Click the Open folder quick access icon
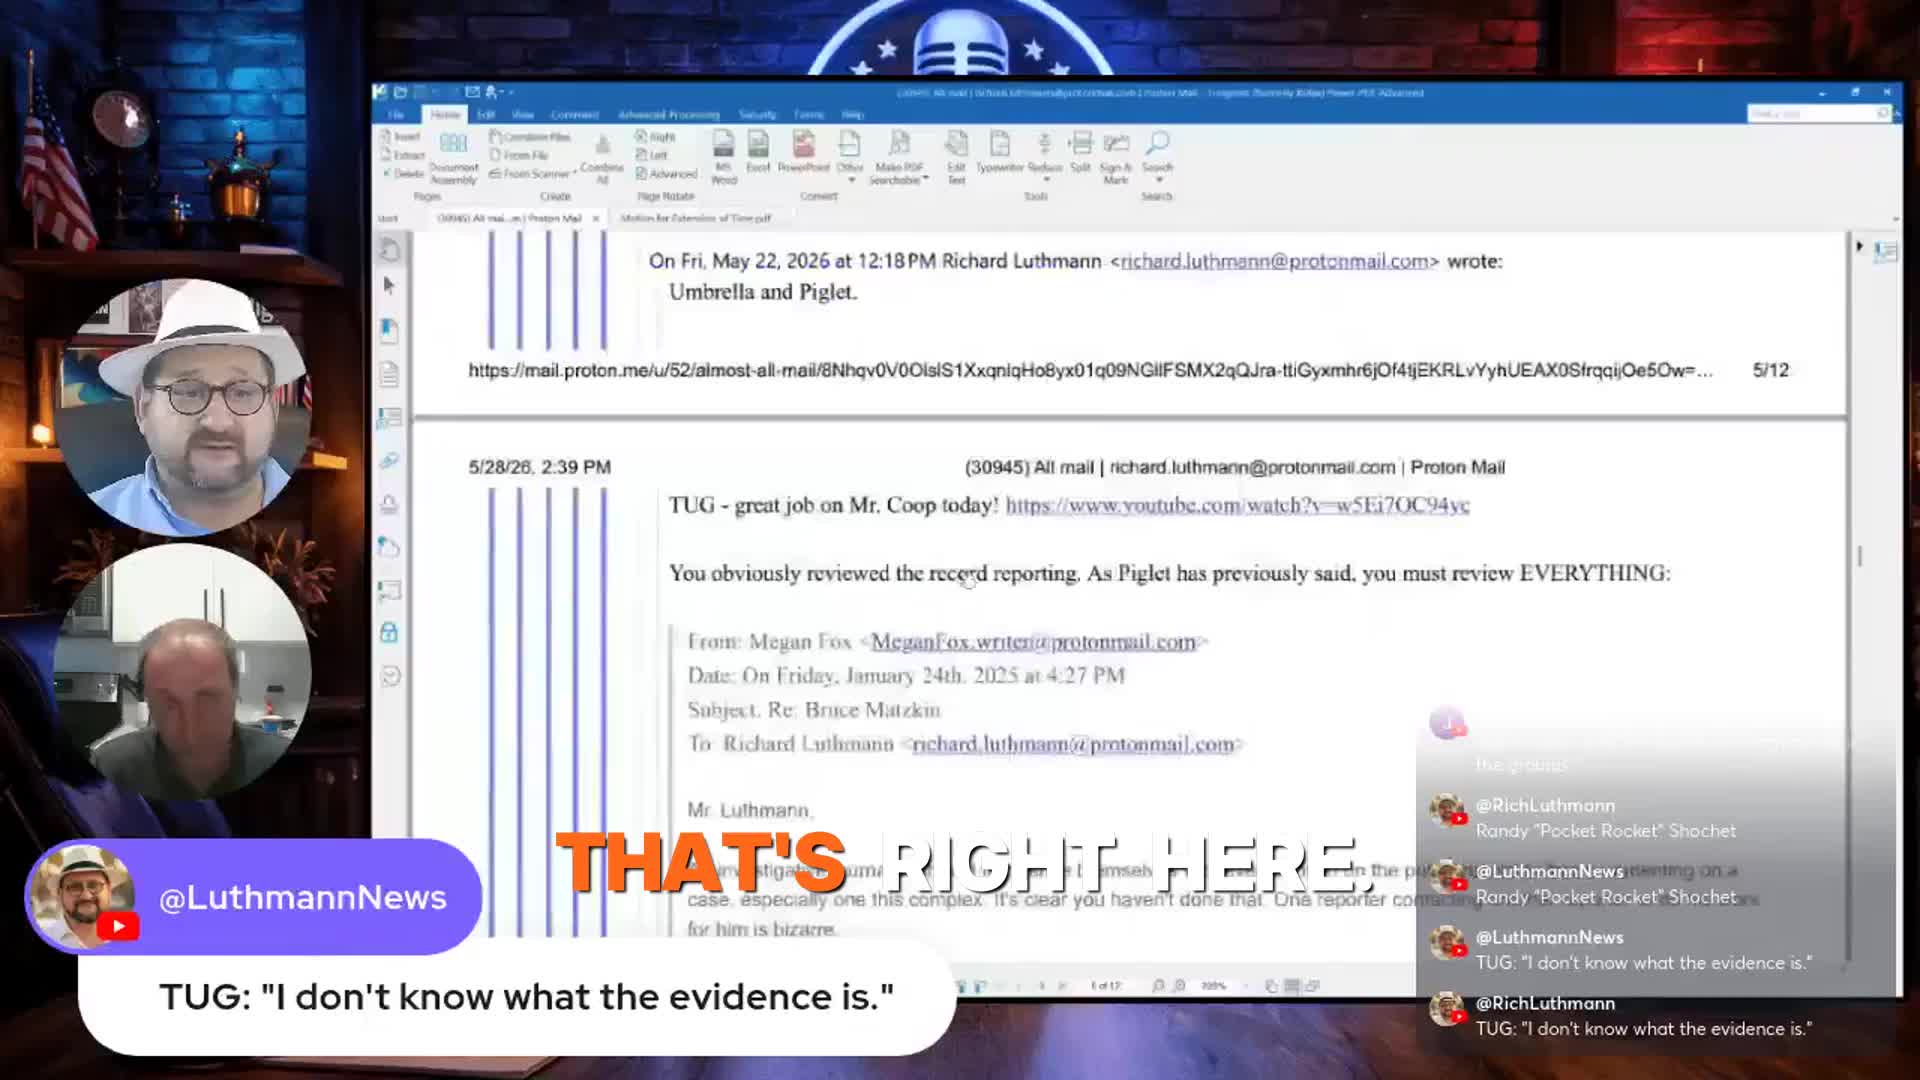This screenshot has width=1920, height=1080. (400, 92)
